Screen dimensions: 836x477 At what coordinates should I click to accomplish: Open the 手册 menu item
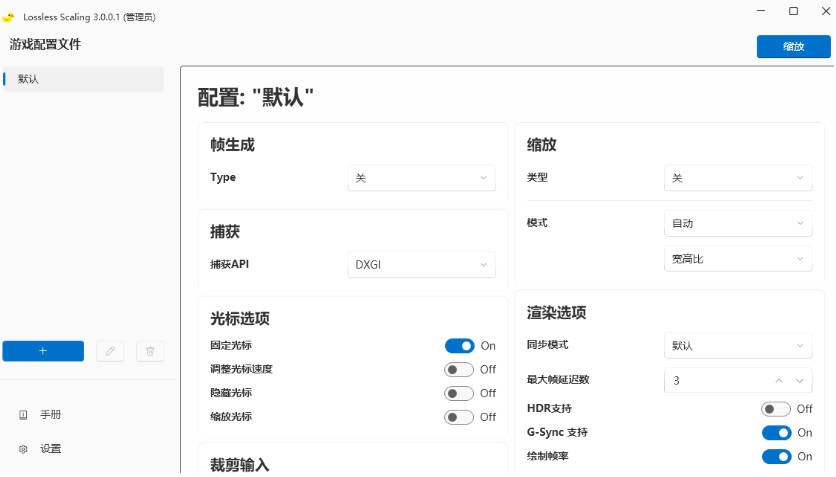point(51,415)
